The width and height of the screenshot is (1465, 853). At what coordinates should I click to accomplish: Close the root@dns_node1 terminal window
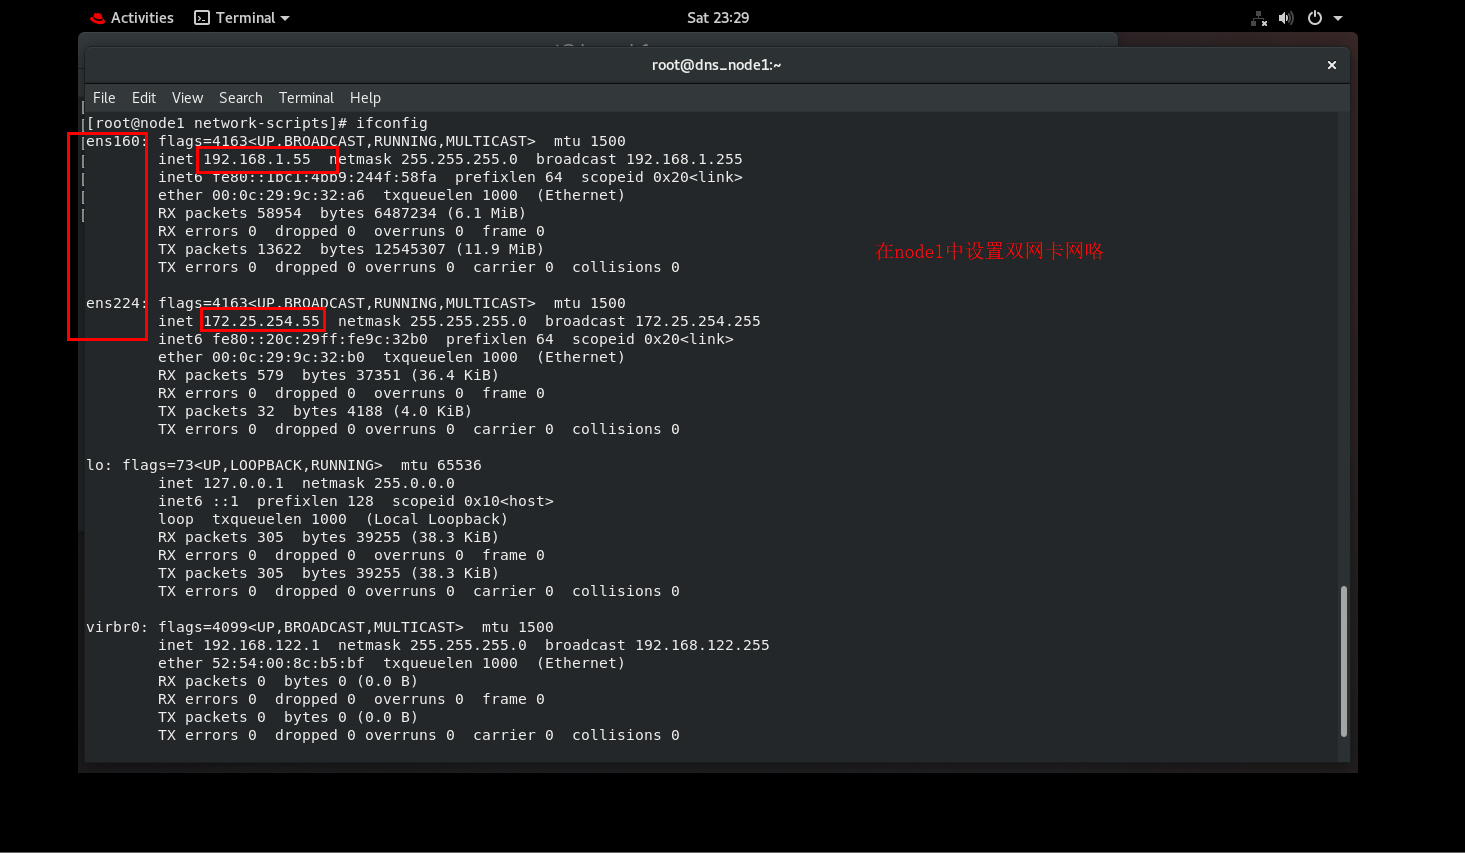1332,65
